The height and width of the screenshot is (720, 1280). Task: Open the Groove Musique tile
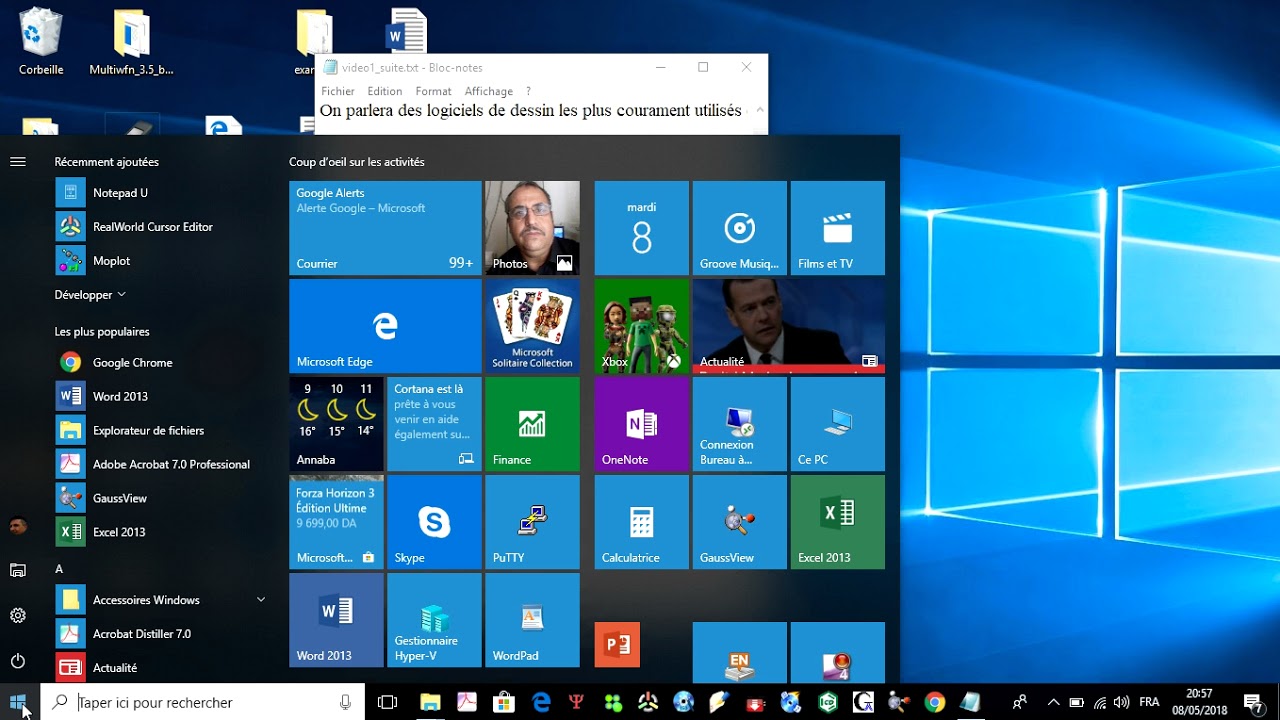(740, 228)
